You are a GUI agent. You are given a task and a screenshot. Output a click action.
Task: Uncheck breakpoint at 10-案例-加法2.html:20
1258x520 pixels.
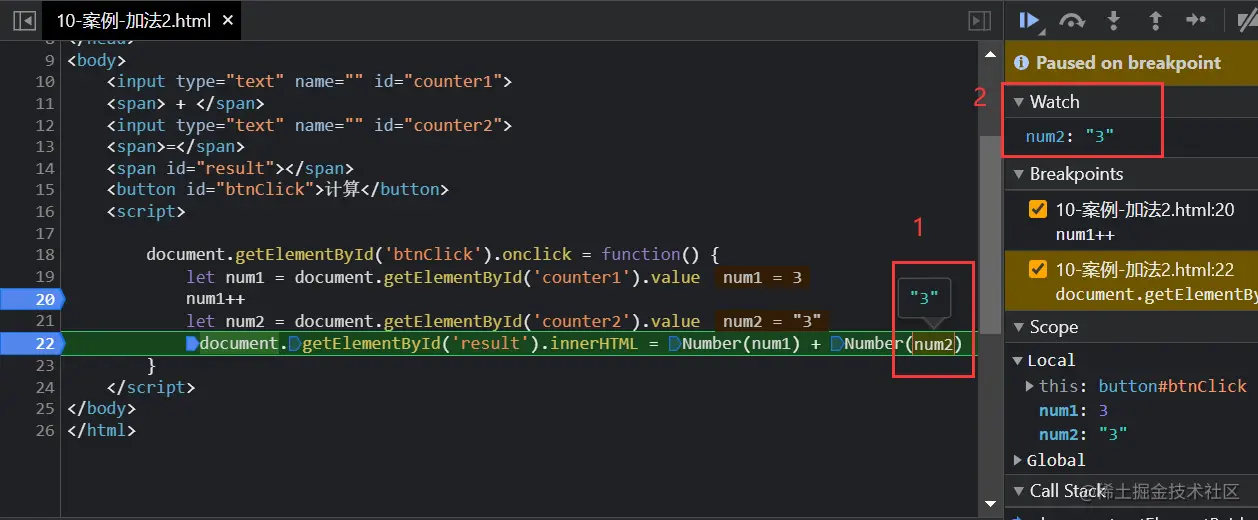pyautogui.click(x=1038, y=209)
